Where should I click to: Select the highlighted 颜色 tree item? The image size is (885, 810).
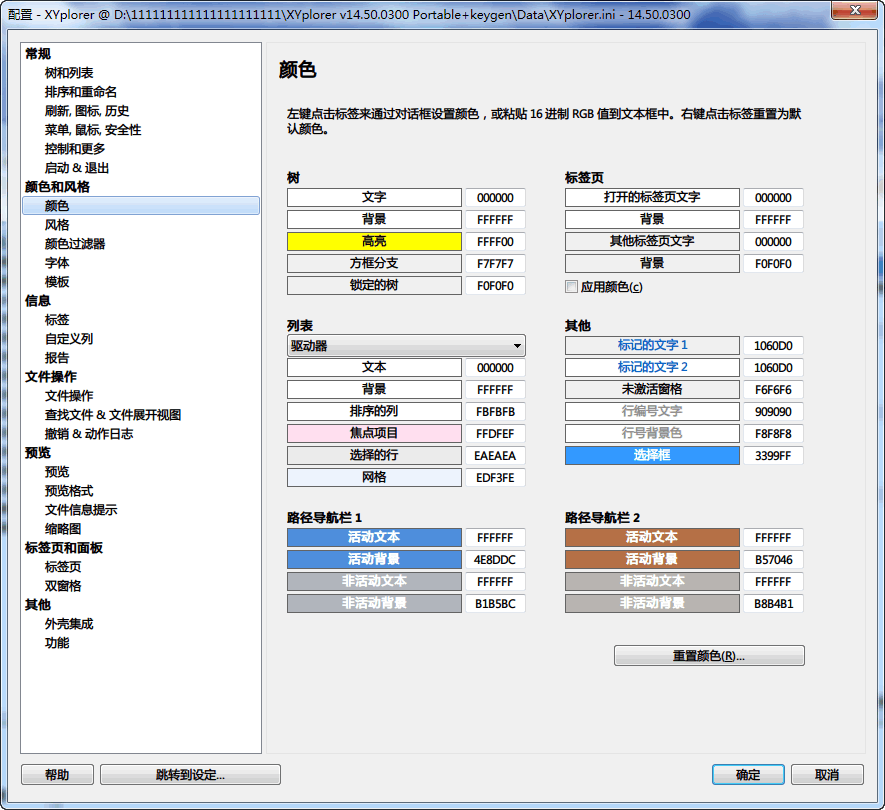pos(141,205)
